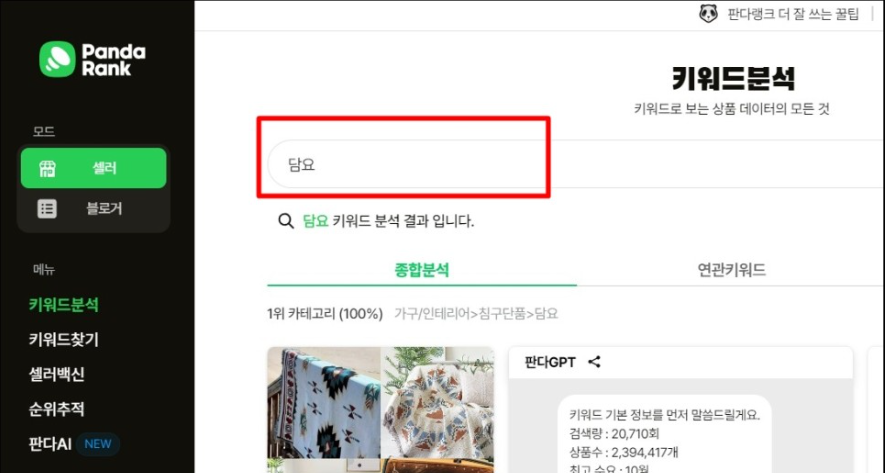Click the Panda Rank logo icon
The height and width of the screenshot is (473, 885).
tap(57, 59)
